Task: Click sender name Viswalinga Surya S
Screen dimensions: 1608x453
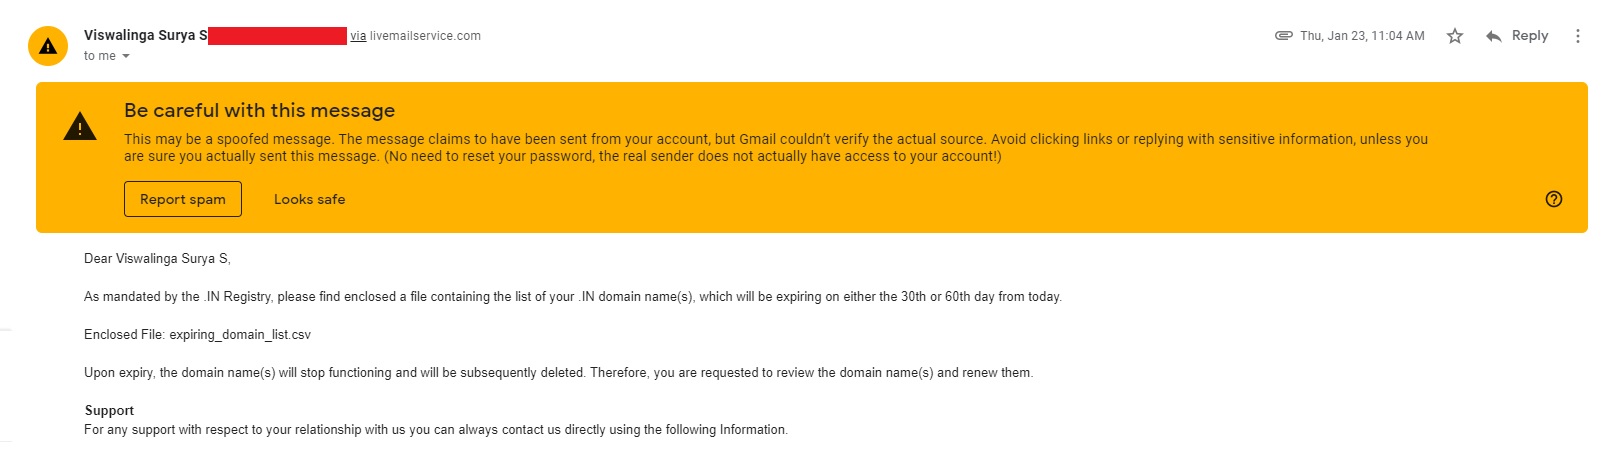Action: click(x=146, y=35)
